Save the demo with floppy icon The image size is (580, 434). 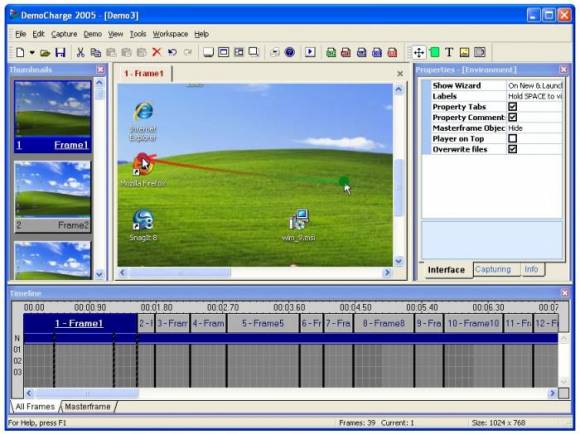(x=60, y=53)
